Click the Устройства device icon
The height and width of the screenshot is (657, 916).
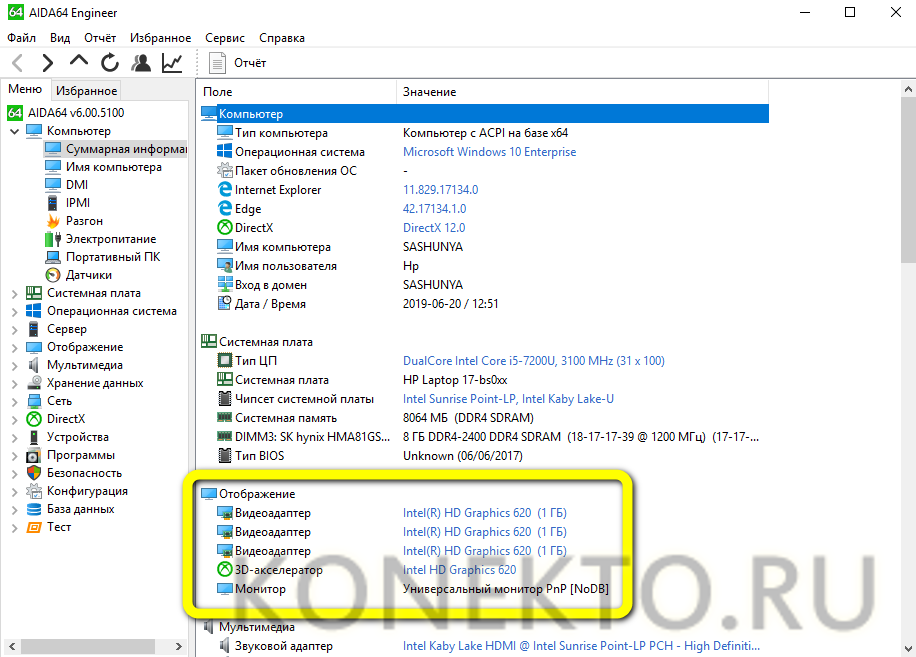pyautogui.click(x=34, y=437)
